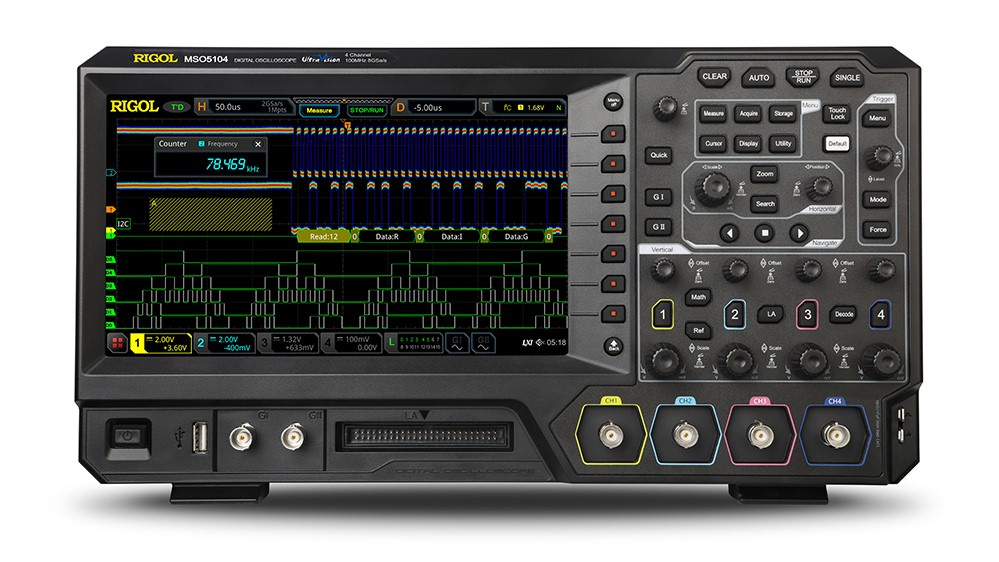Image resolution: width=999 pixels, height=562 pixels.
Task: Open the L digital channels label
Action: [x=414, y=343]
